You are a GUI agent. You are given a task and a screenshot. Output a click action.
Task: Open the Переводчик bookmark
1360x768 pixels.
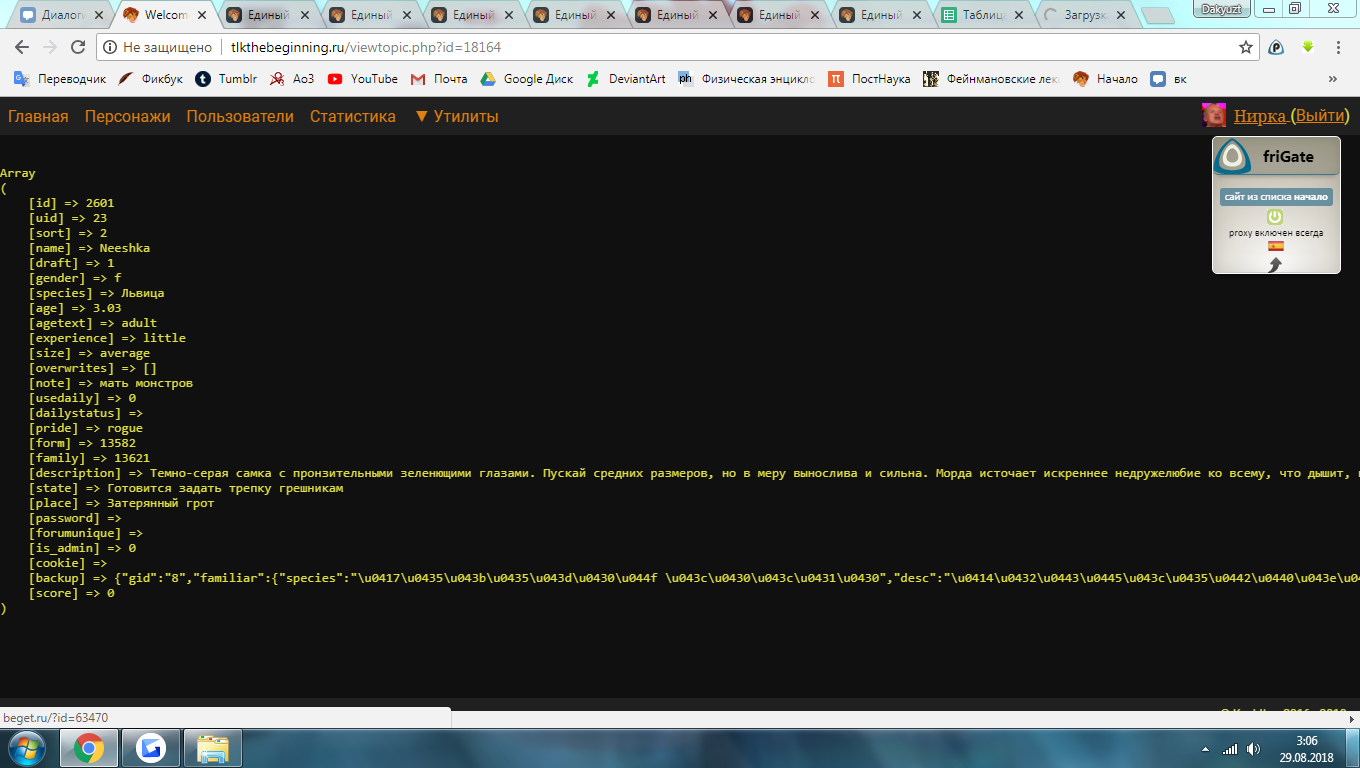(x=59, y=79)
